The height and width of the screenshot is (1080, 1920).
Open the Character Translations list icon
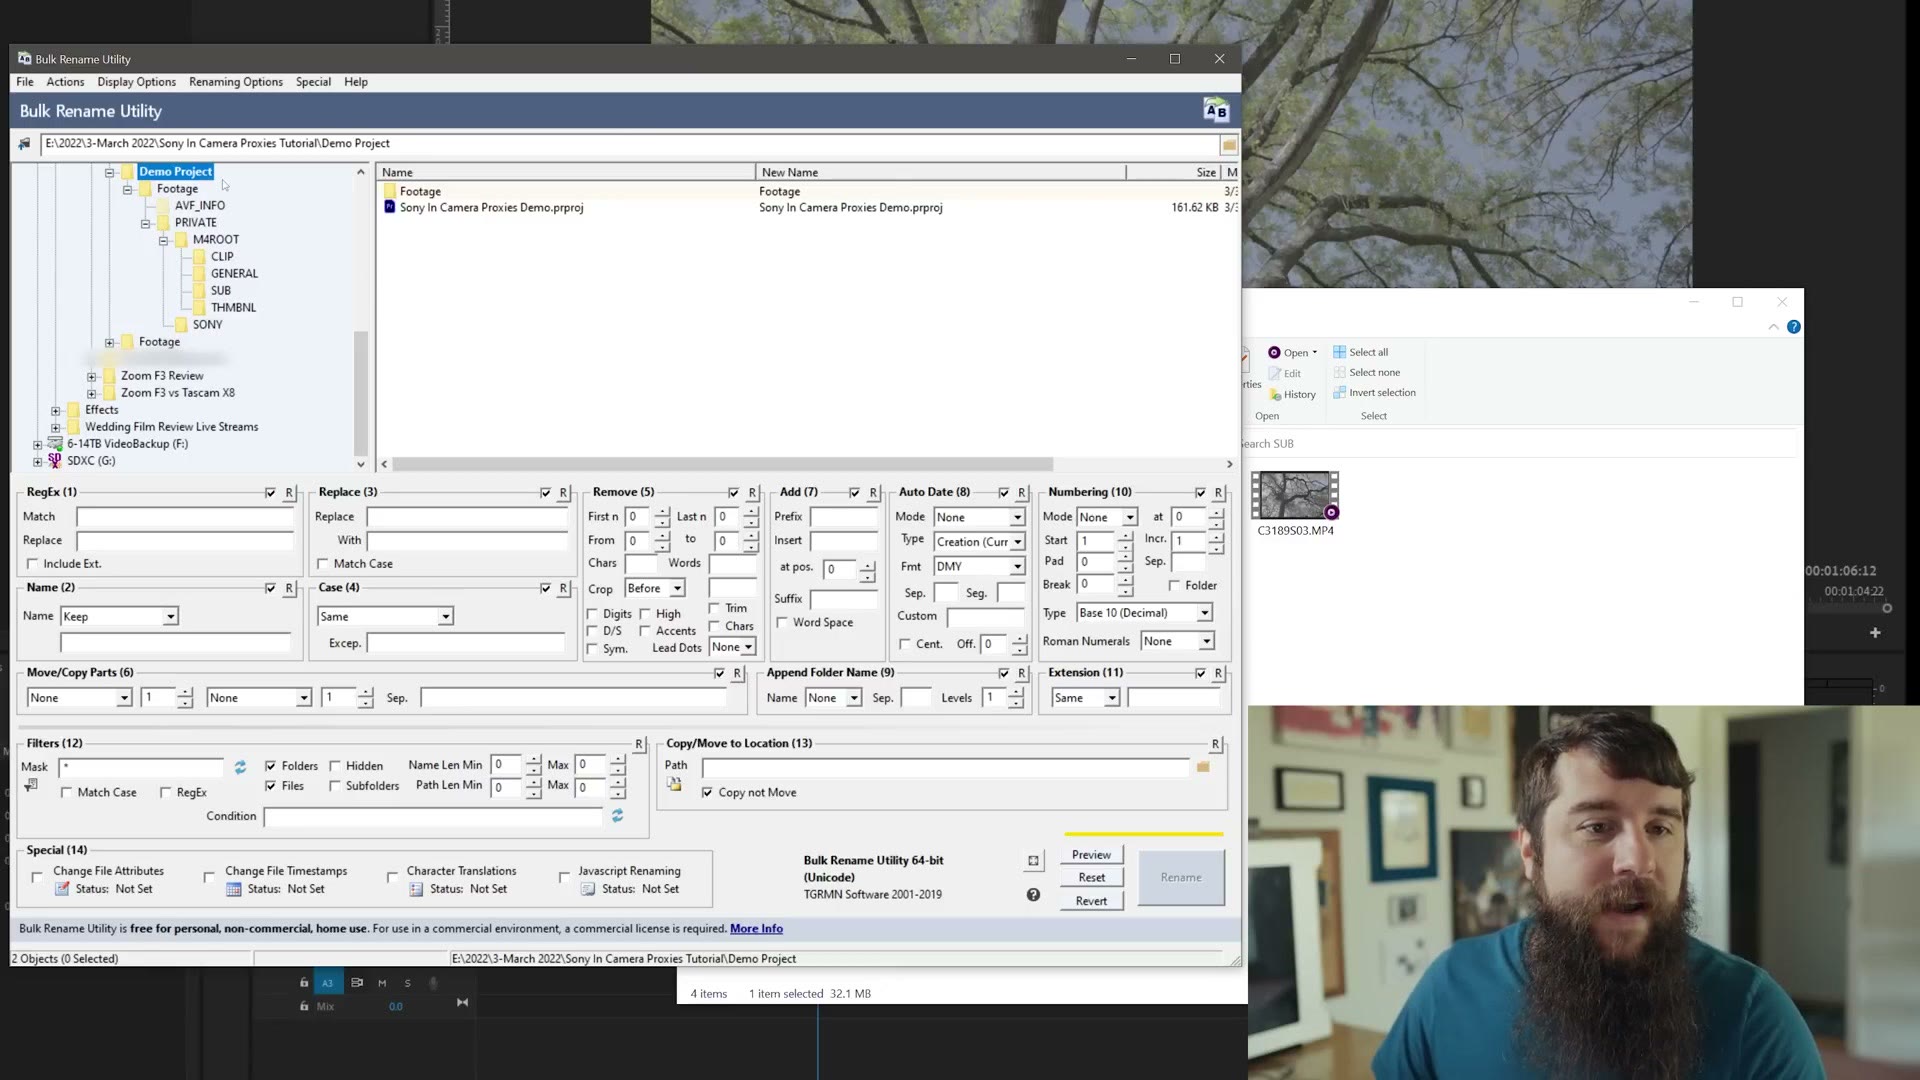pos(416,889)
